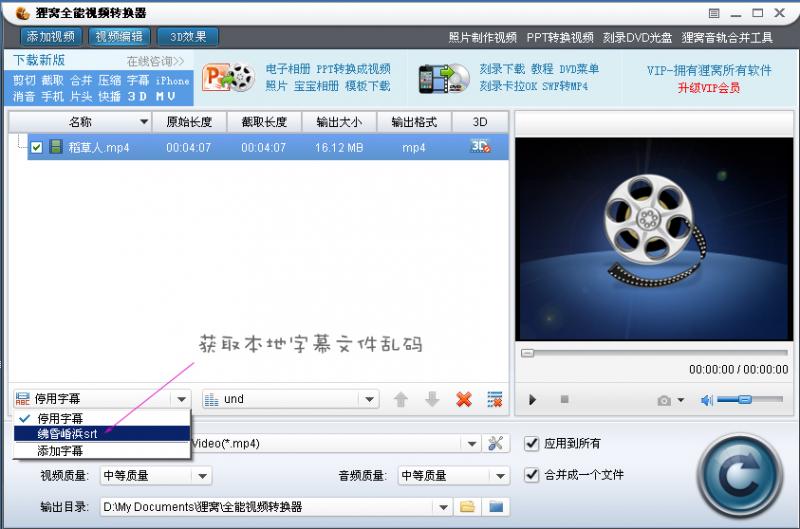Adjust the volume slider

click(x=749, y=399)
